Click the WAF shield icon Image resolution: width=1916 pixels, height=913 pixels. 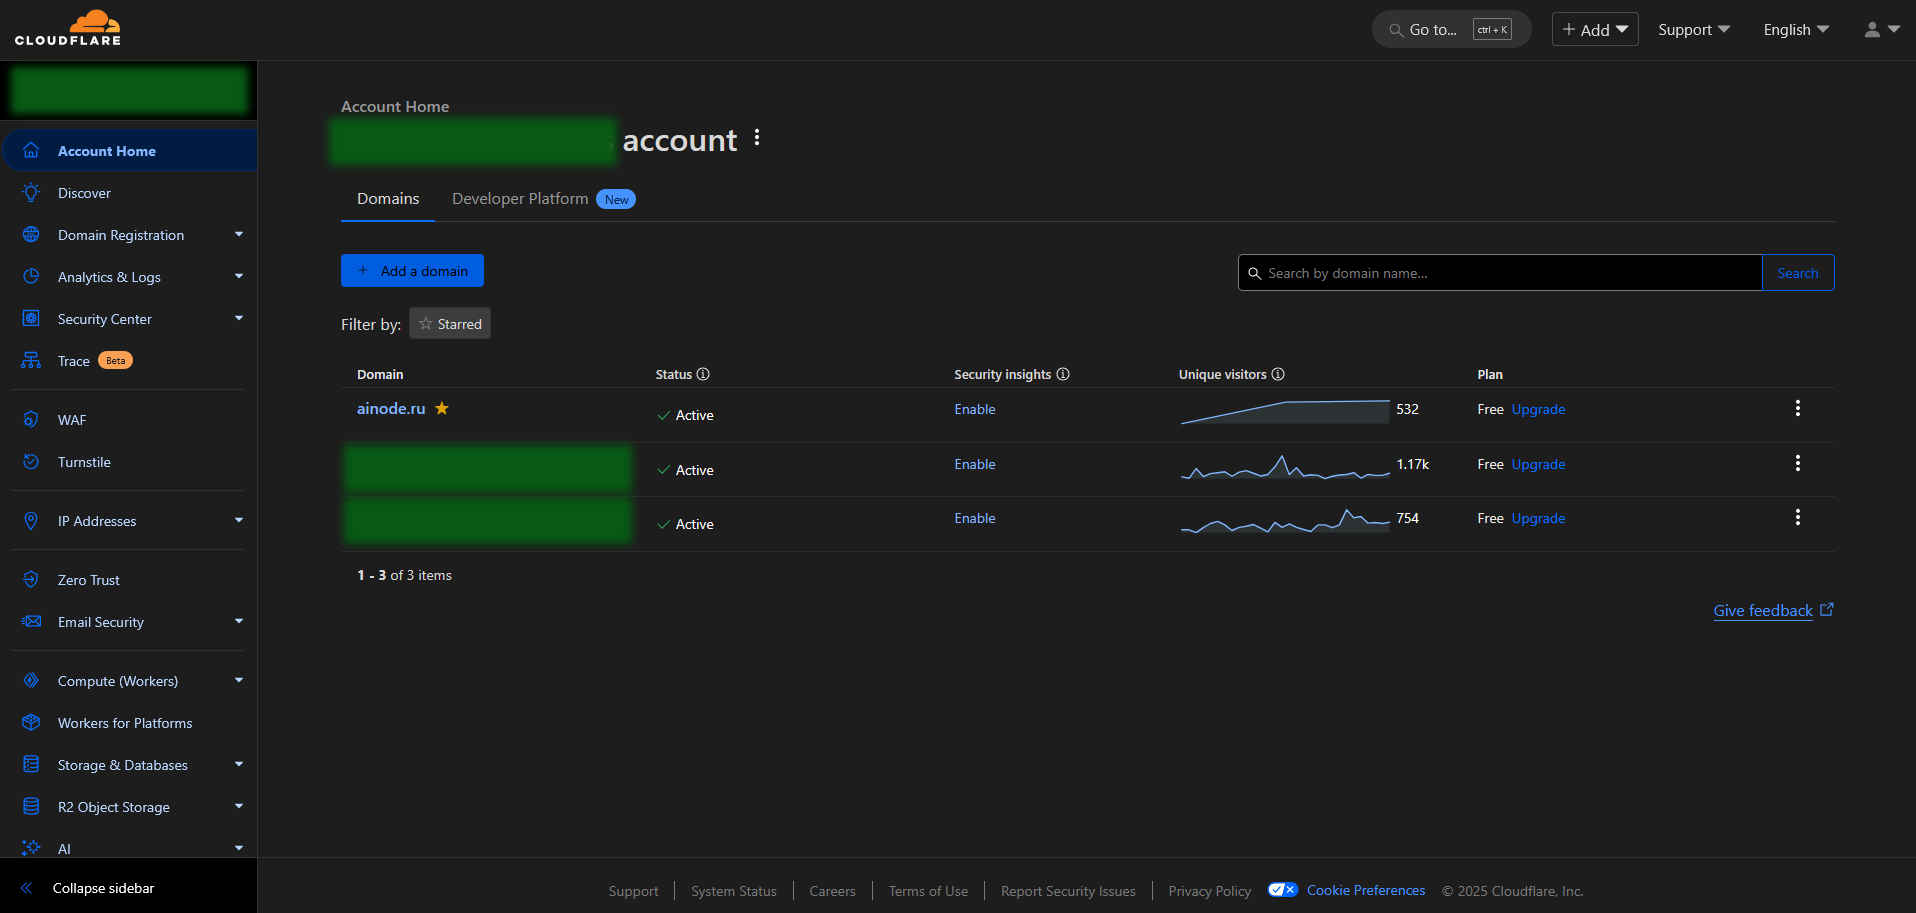pos(31,419)
